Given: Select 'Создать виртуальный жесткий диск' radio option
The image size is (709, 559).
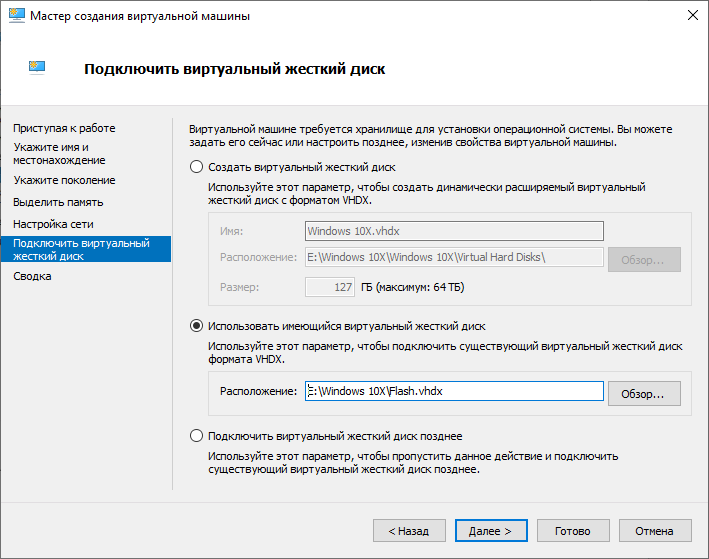Looking at the screenshot, I should click(x=196, y=166).
